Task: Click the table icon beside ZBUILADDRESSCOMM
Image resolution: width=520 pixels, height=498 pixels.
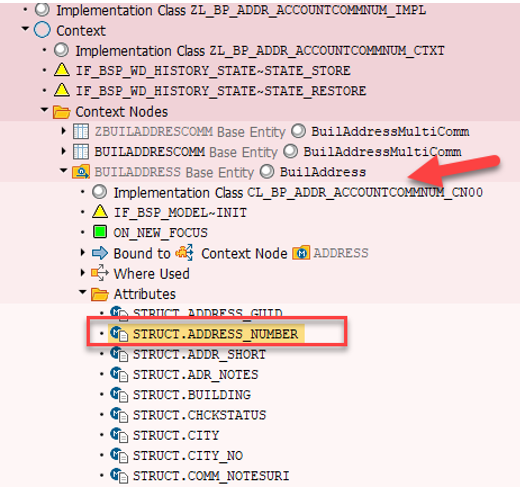Action: [81, 131]
